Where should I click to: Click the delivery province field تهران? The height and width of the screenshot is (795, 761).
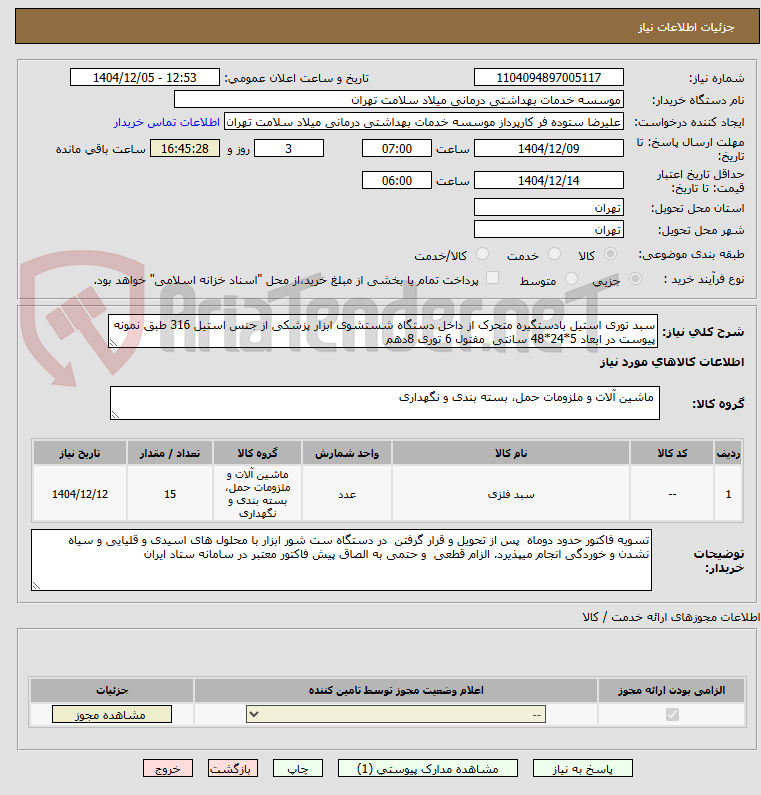pos(549,208)
